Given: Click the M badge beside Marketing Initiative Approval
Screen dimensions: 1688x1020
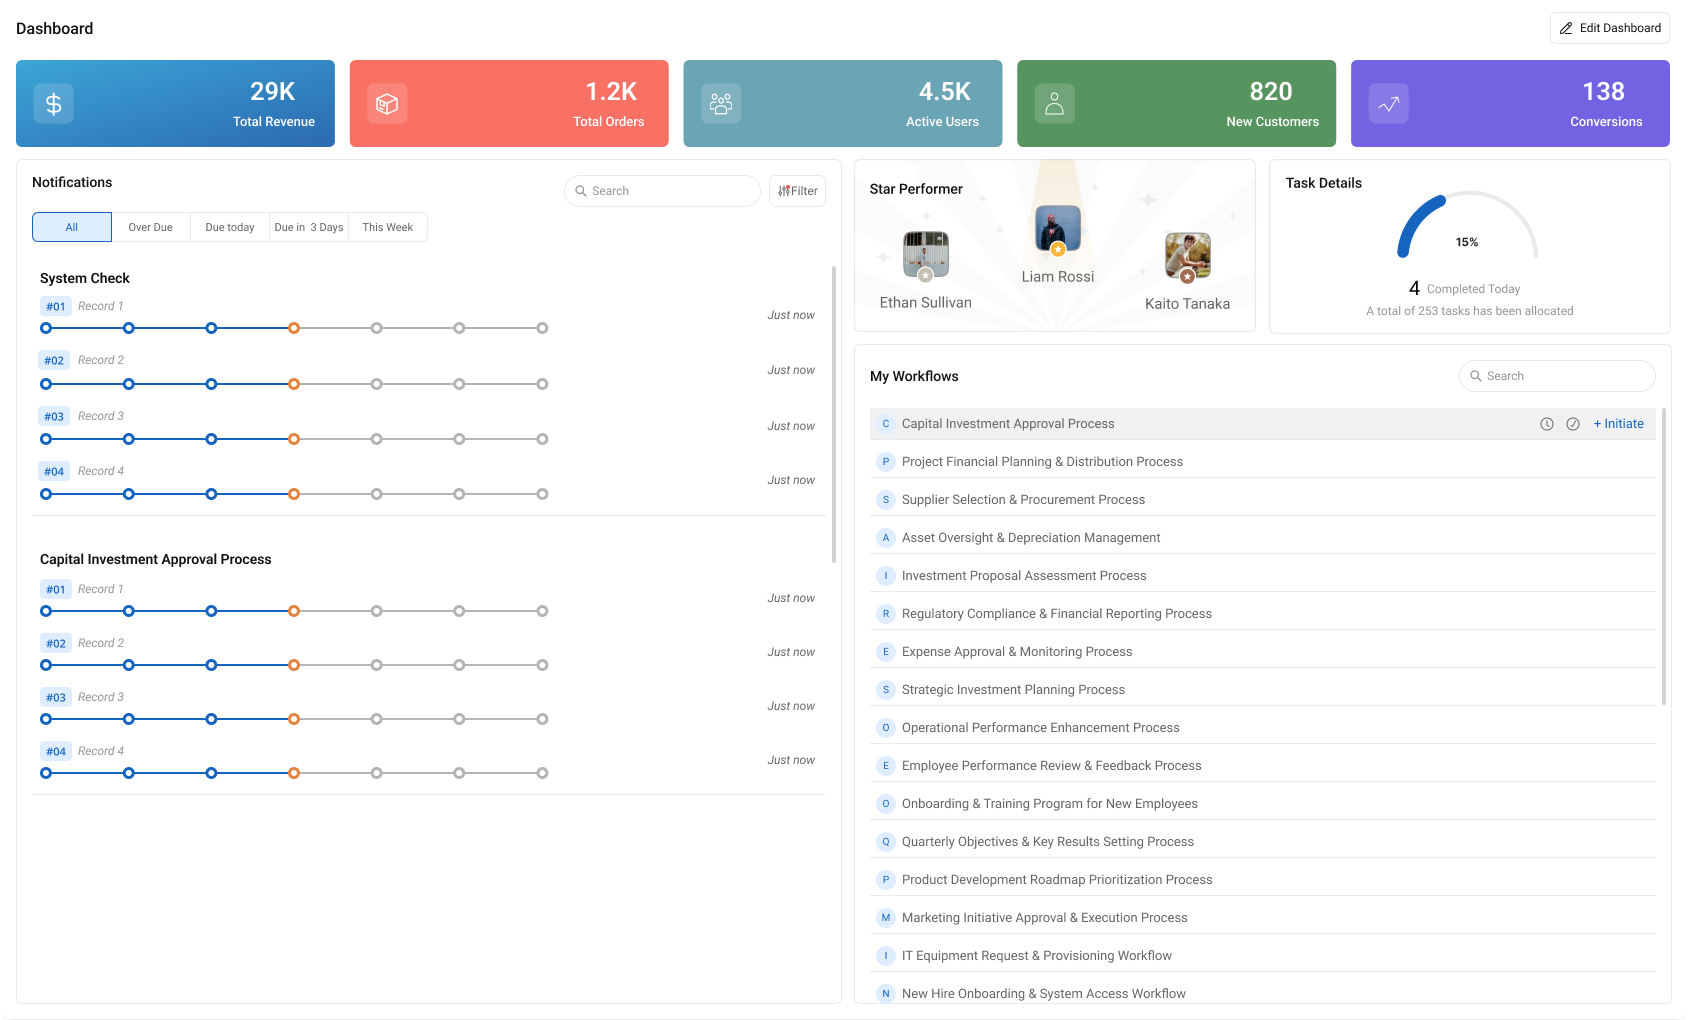Looking at the screenshot, I should point(886,918).
